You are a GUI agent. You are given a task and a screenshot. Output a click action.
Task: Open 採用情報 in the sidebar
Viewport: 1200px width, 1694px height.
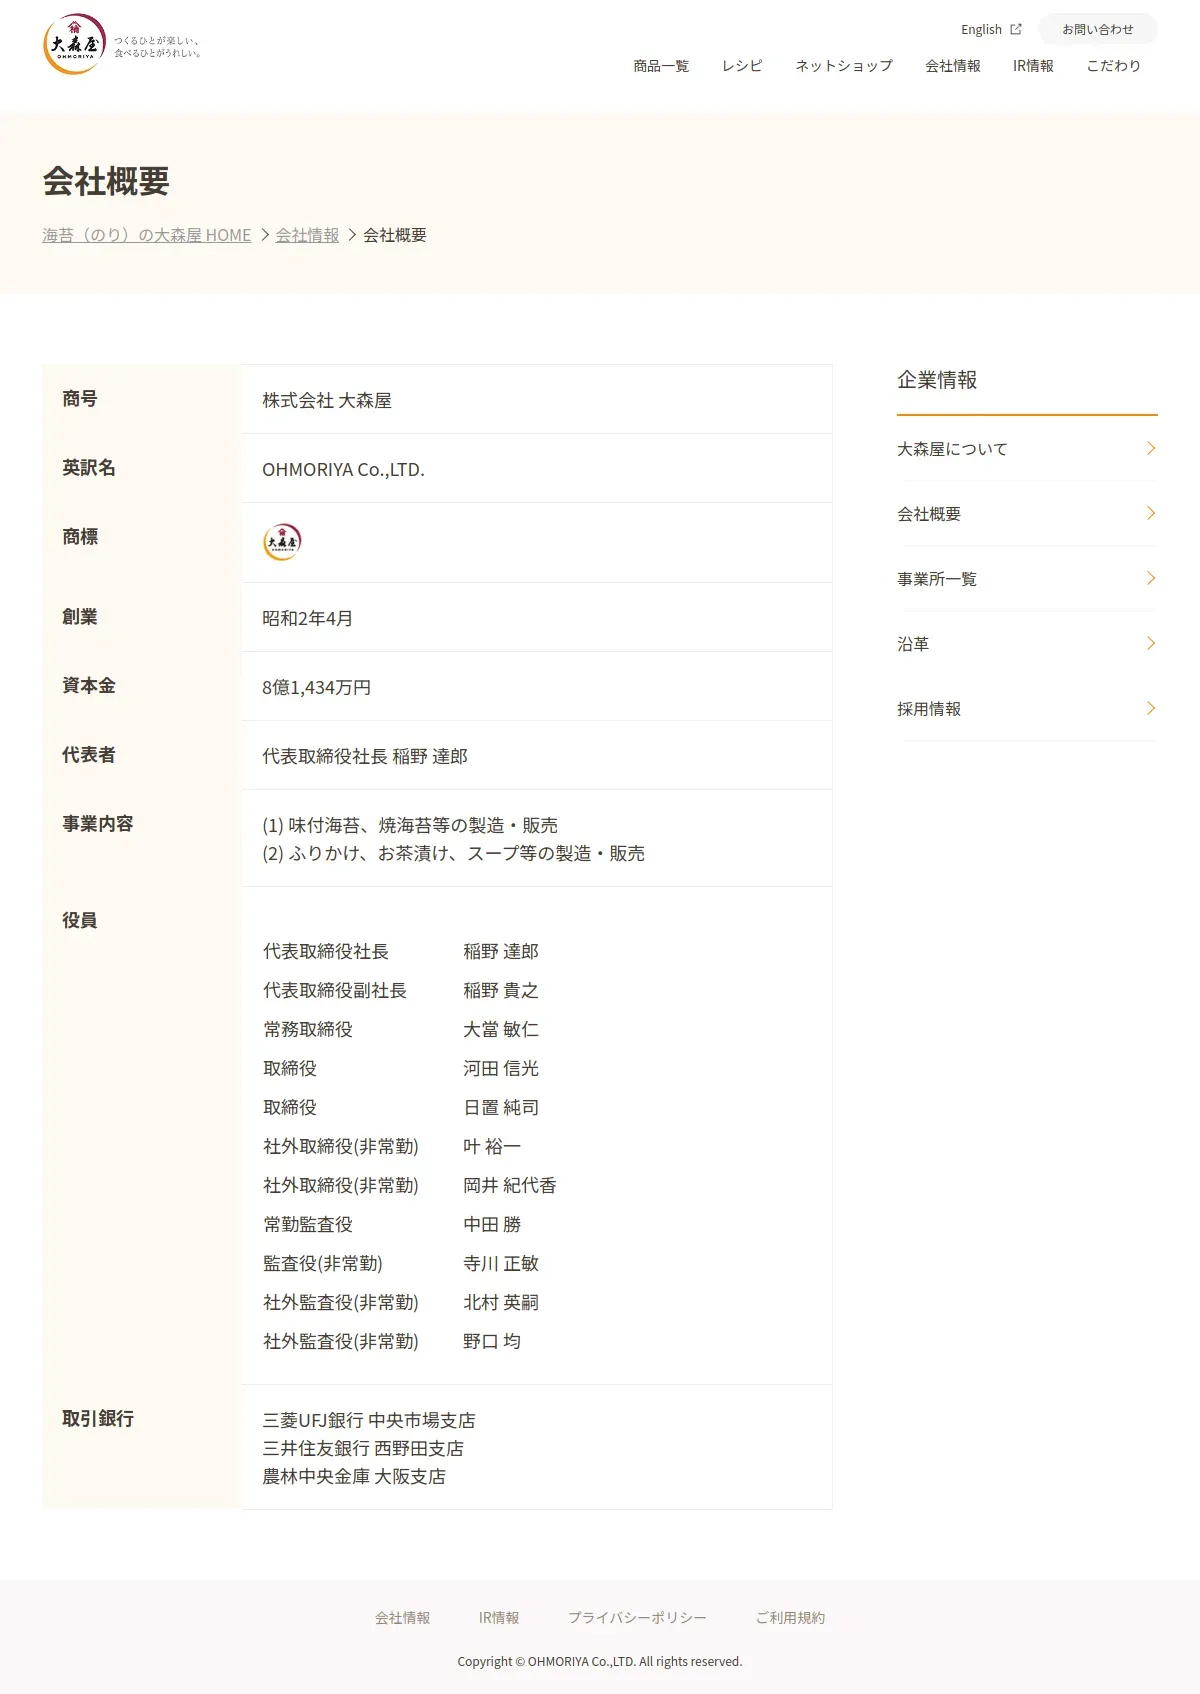[x=1027, y=709]
